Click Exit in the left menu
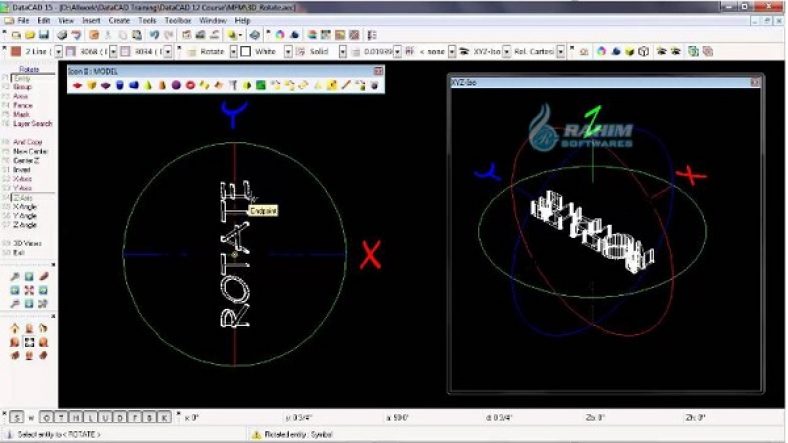The width and height of the screenshot is (788, 443). pos(18,252)
